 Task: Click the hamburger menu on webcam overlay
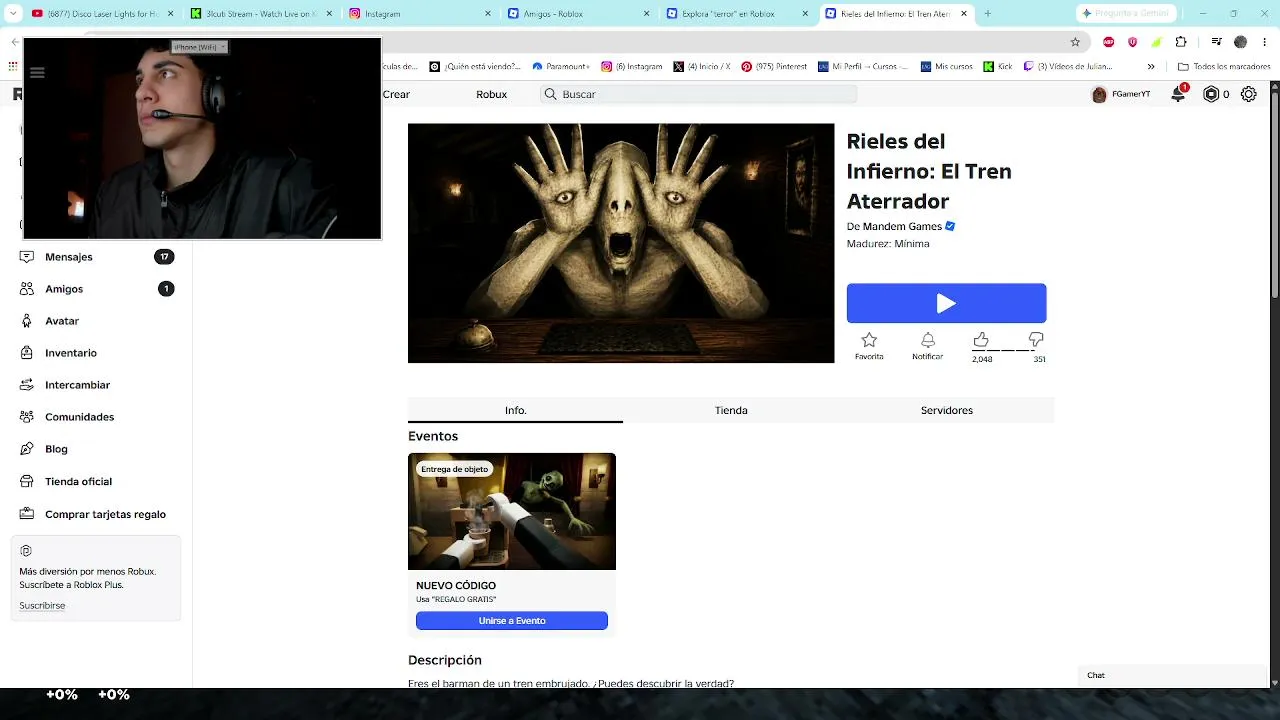coord(37,72)
